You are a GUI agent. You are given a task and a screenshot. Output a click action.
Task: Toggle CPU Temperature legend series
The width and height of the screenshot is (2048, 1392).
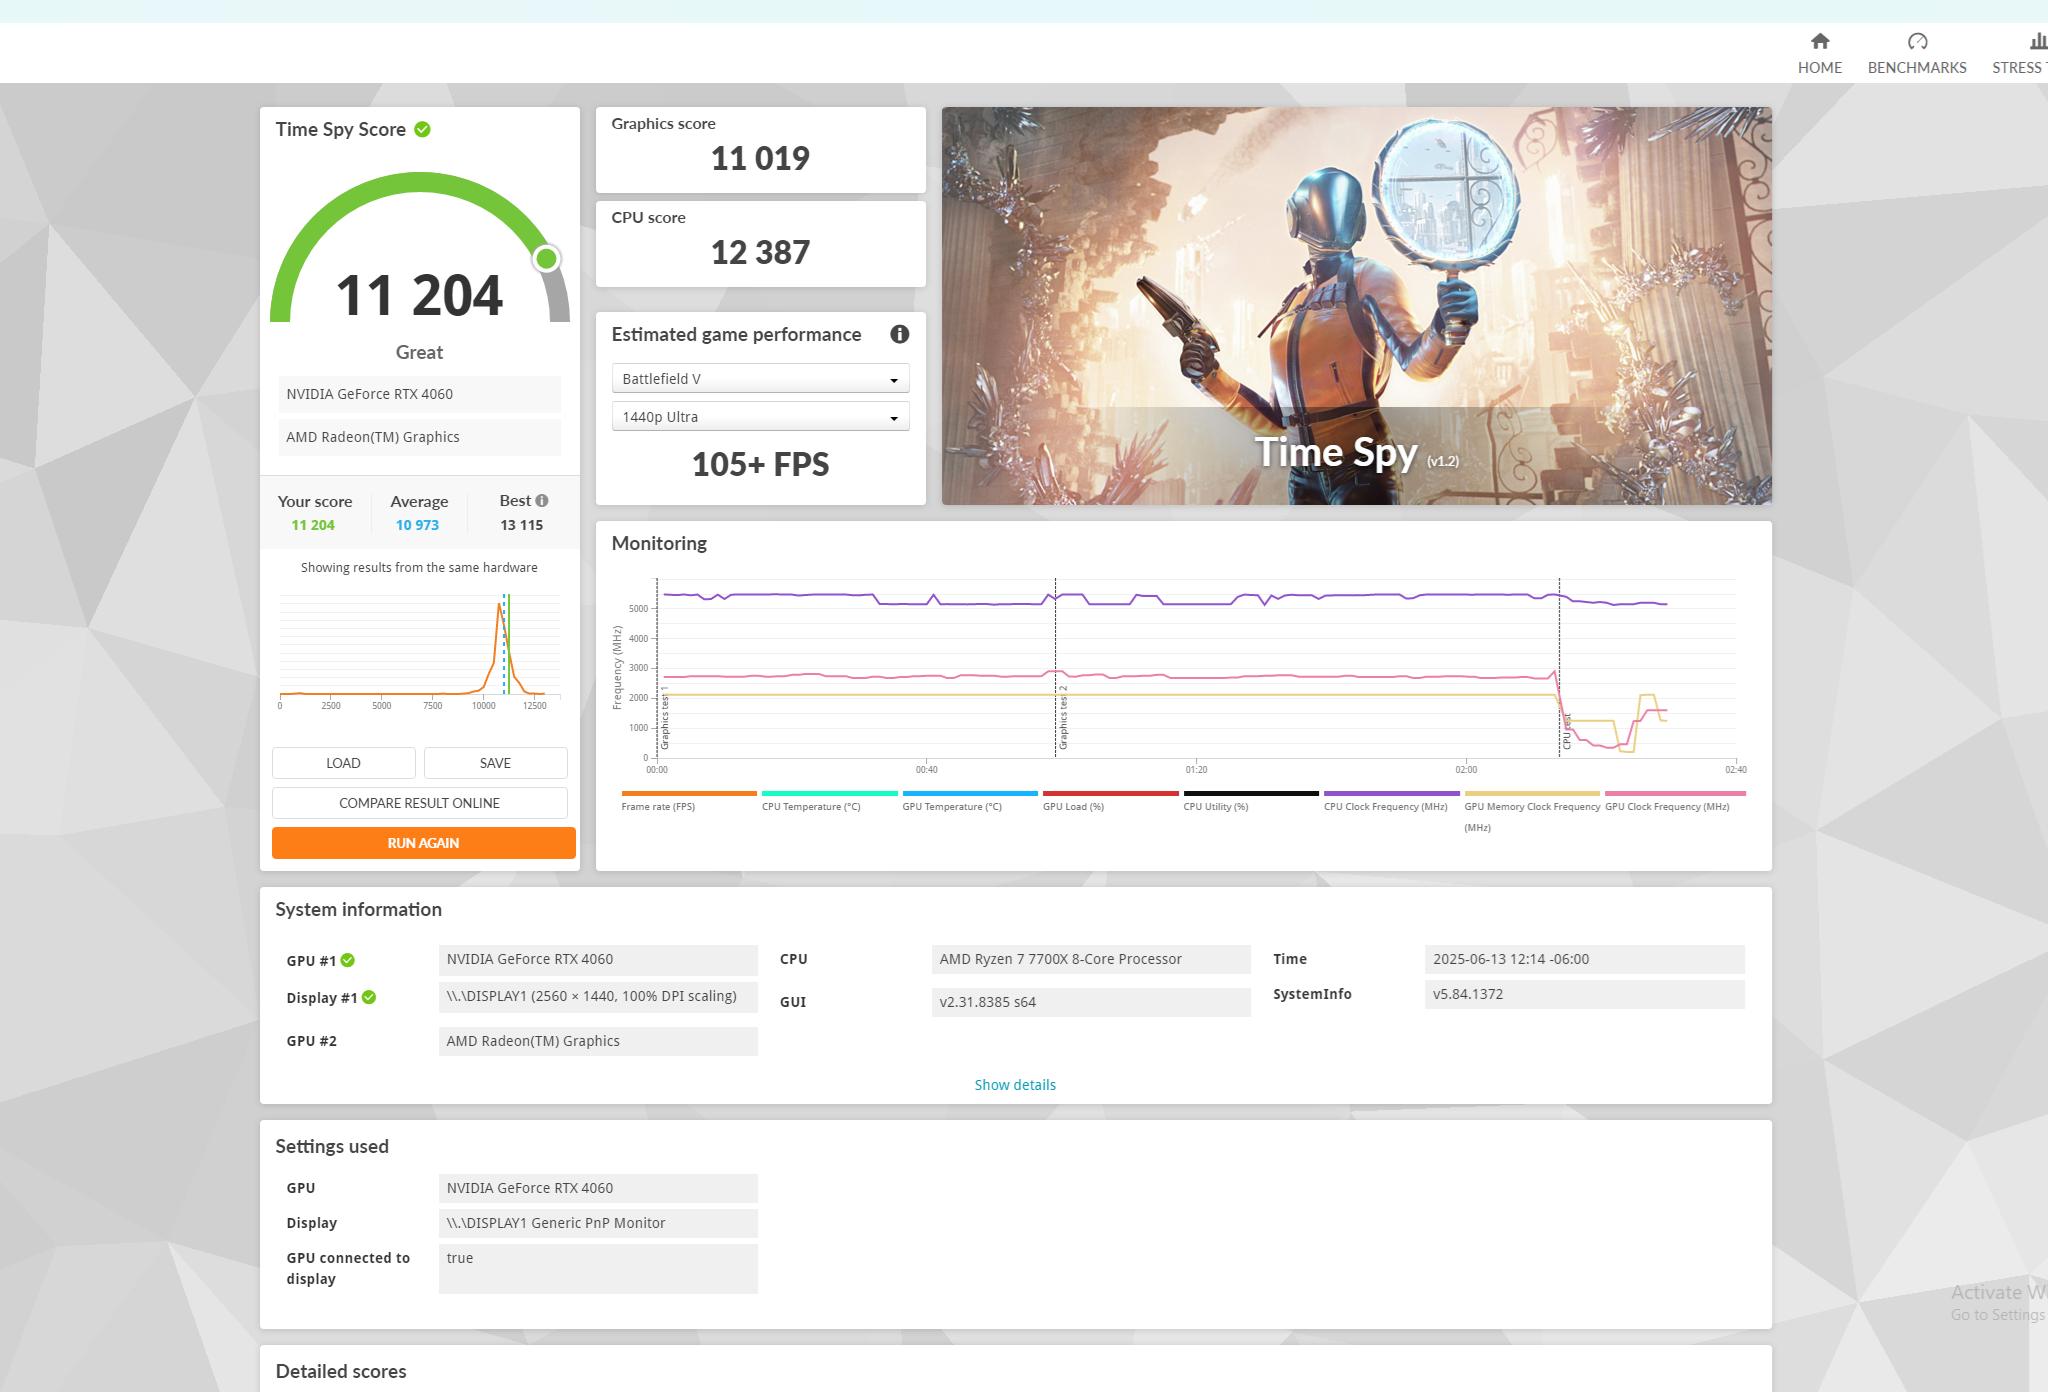click(x=810, y=806)
